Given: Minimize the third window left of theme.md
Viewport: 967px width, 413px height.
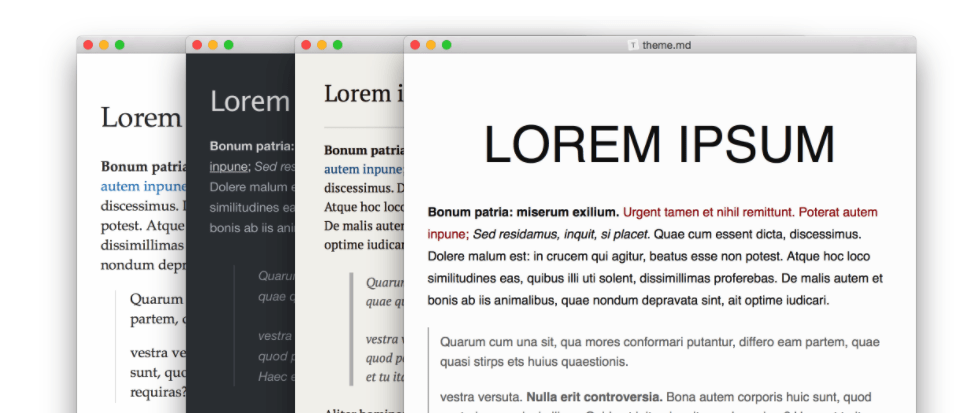Looking at the screenshot, I should coord(322,45).
